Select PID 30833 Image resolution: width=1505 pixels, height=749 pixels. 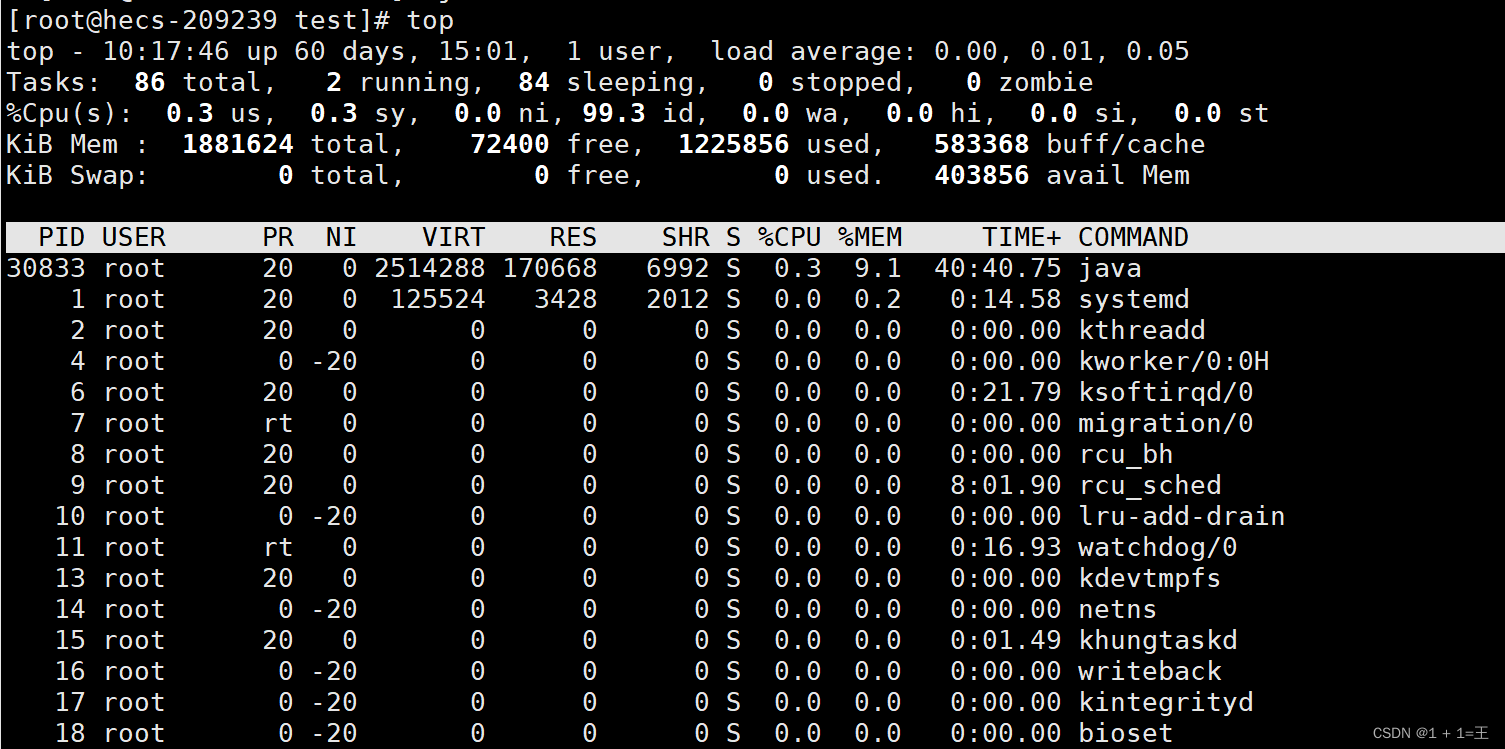click(46, 269)
